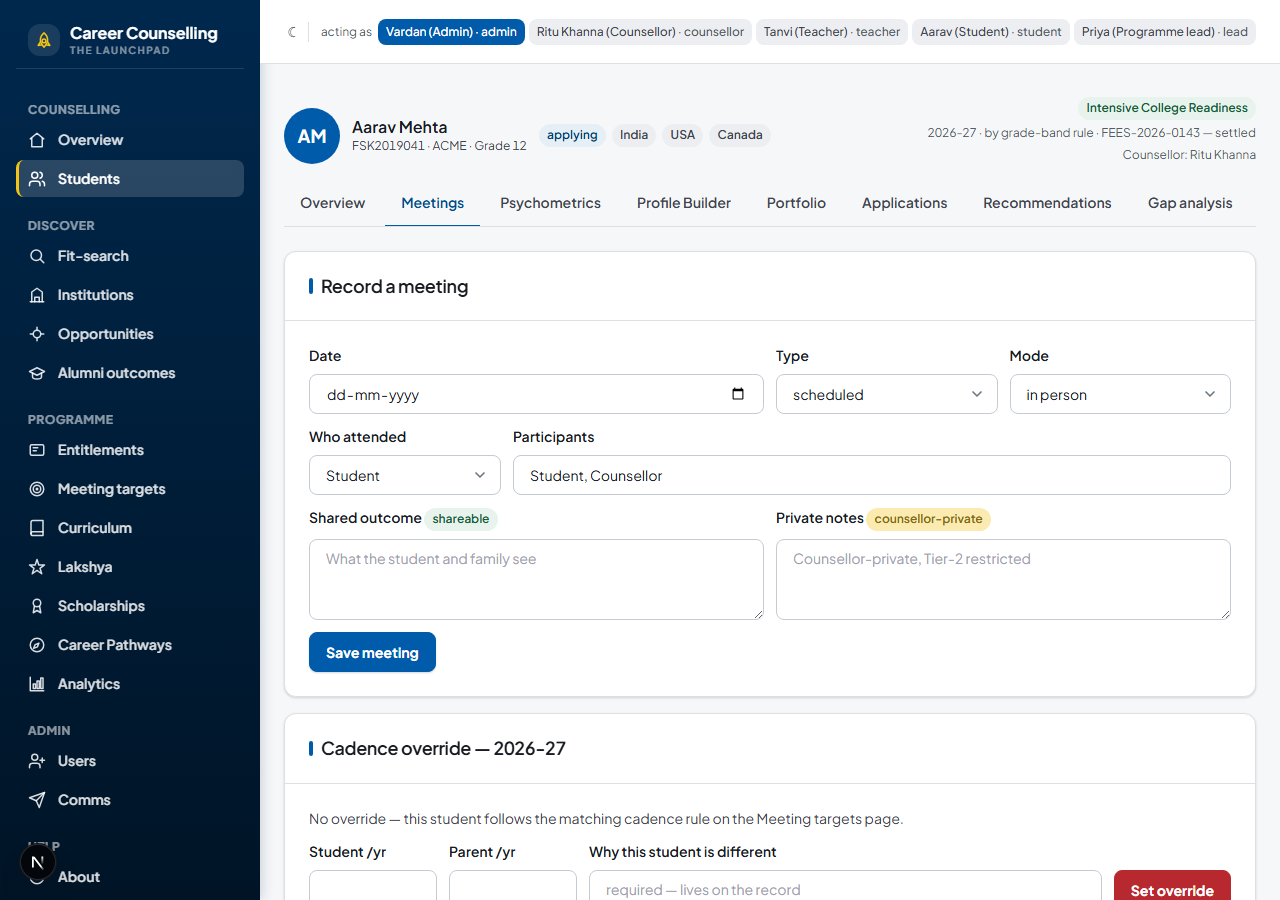Screen dimensions: 1280x900
Task: Act as Vardan (Admin)
Action: (451, 32)
